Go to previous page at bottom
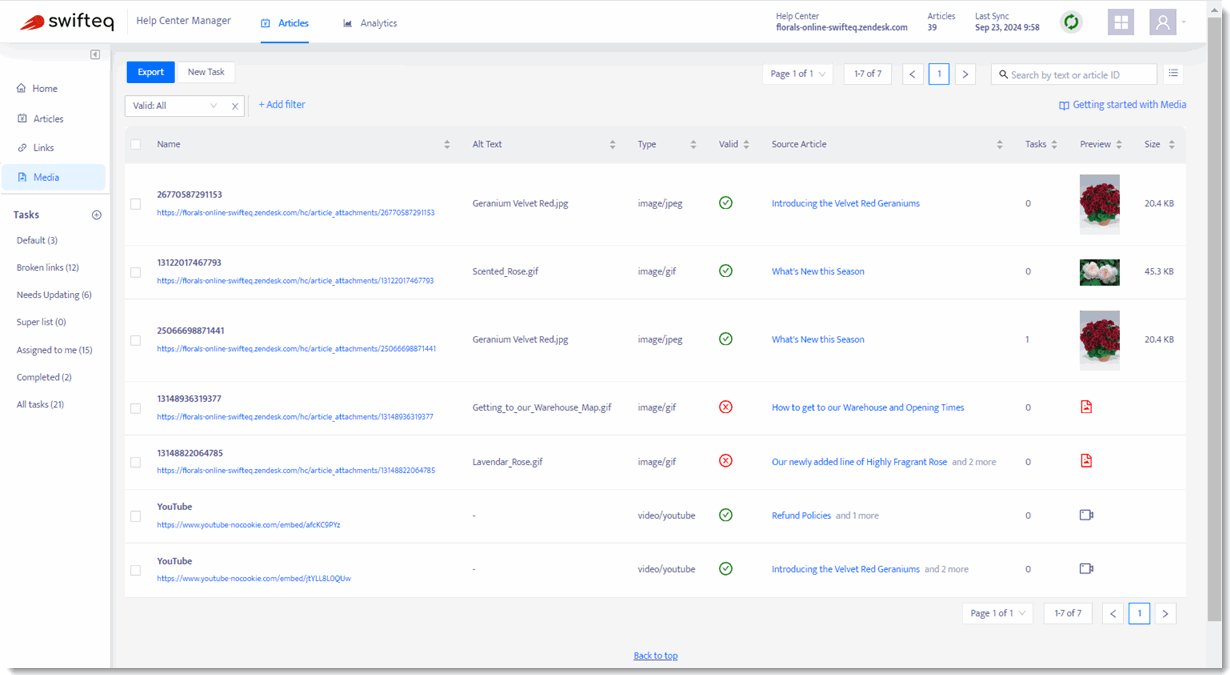Viewport: 1230px width, 675px height. pos(1113,614)
